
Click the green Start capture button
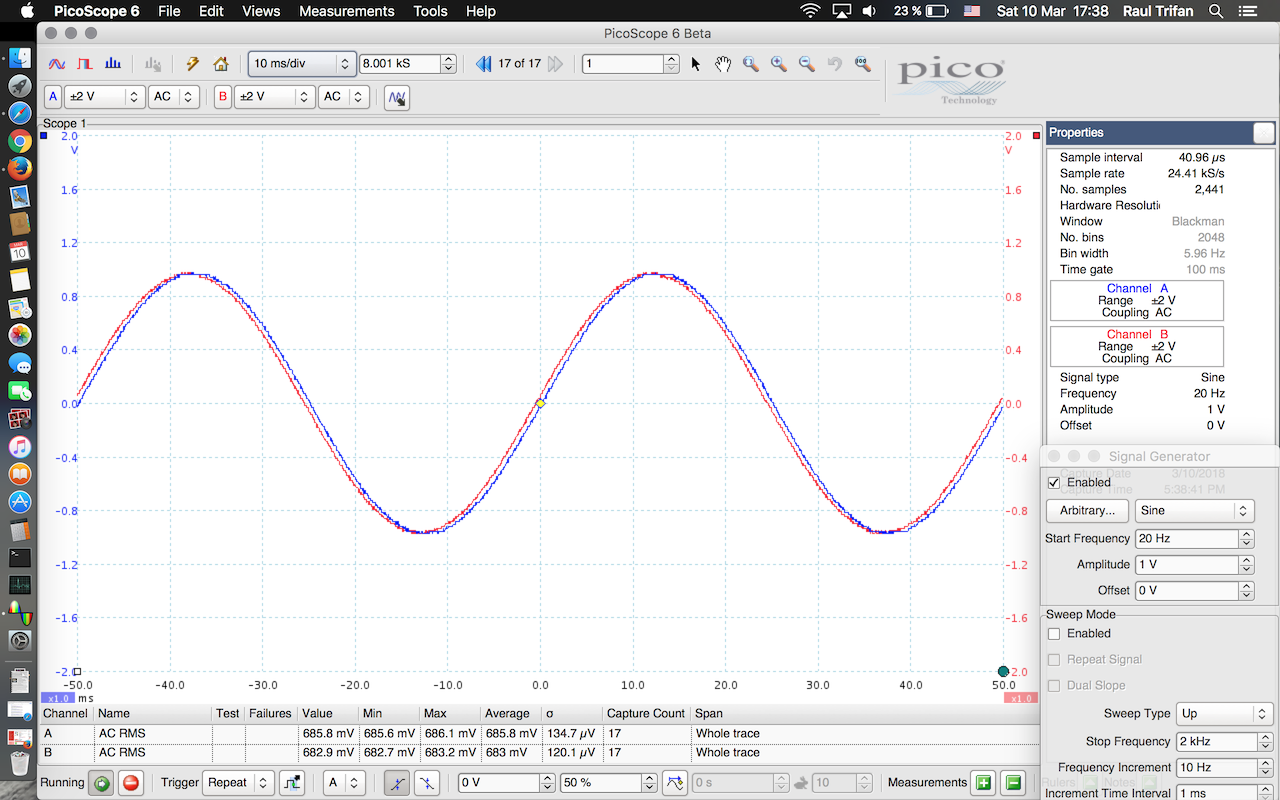101,783
